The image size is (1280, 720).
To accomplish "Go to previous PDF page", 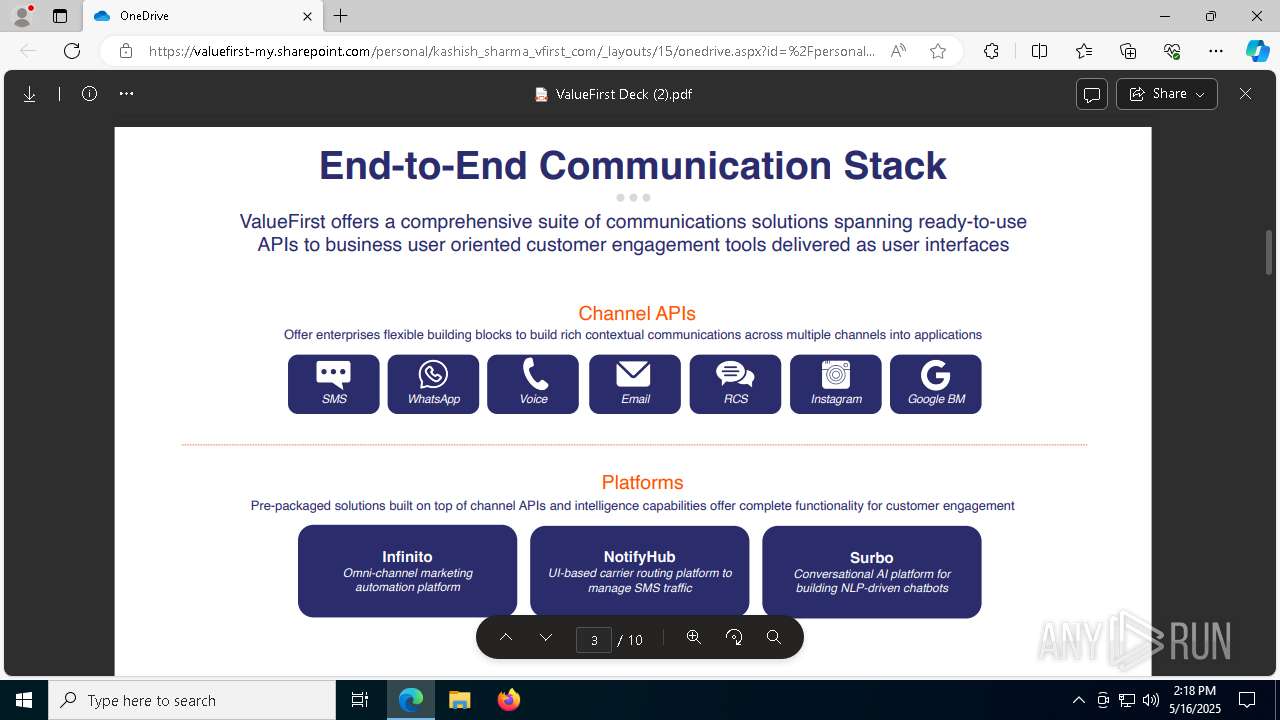I will 506,638.
